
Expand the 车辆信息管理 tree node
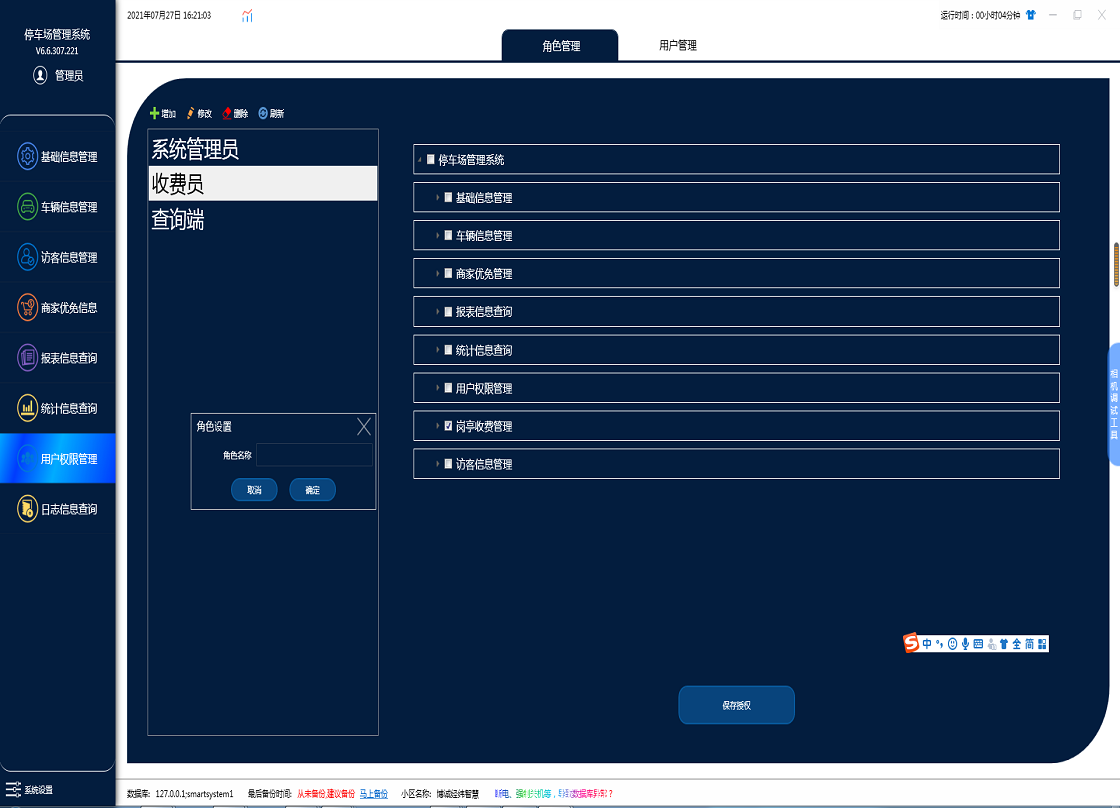[x=438, y=236]
